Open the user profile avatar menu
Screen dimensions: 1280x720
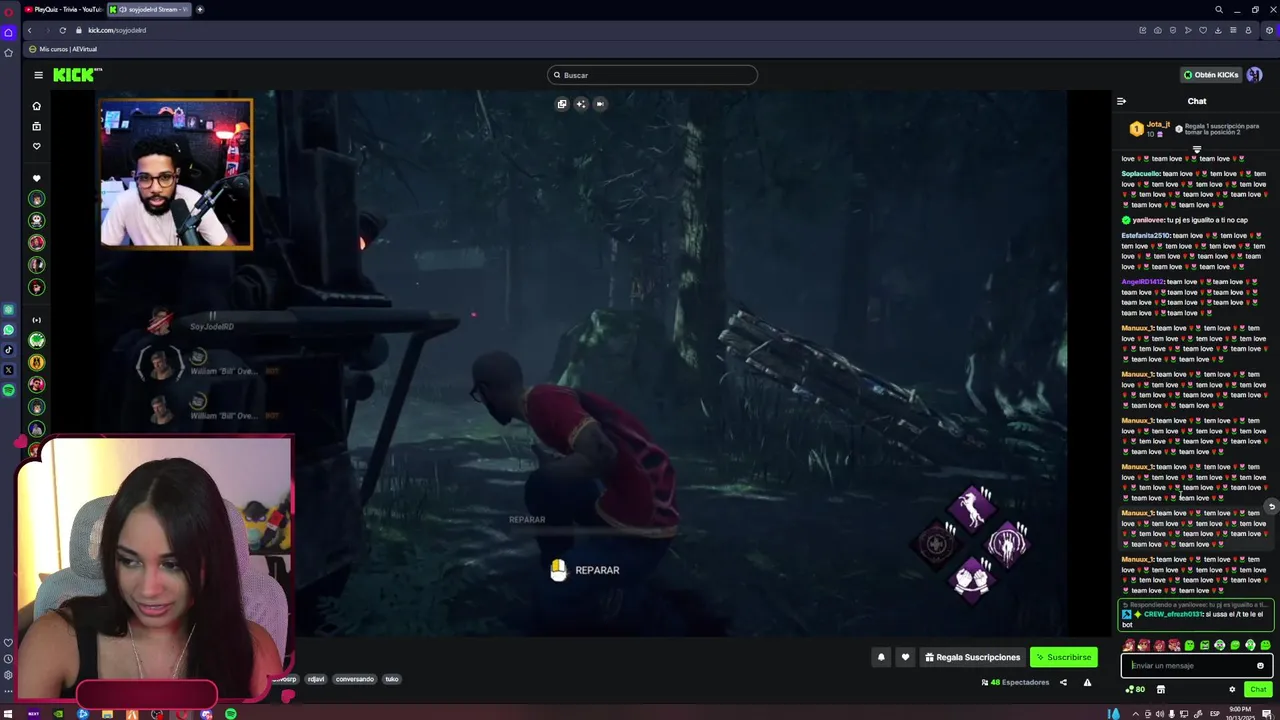pos(1254,75)
